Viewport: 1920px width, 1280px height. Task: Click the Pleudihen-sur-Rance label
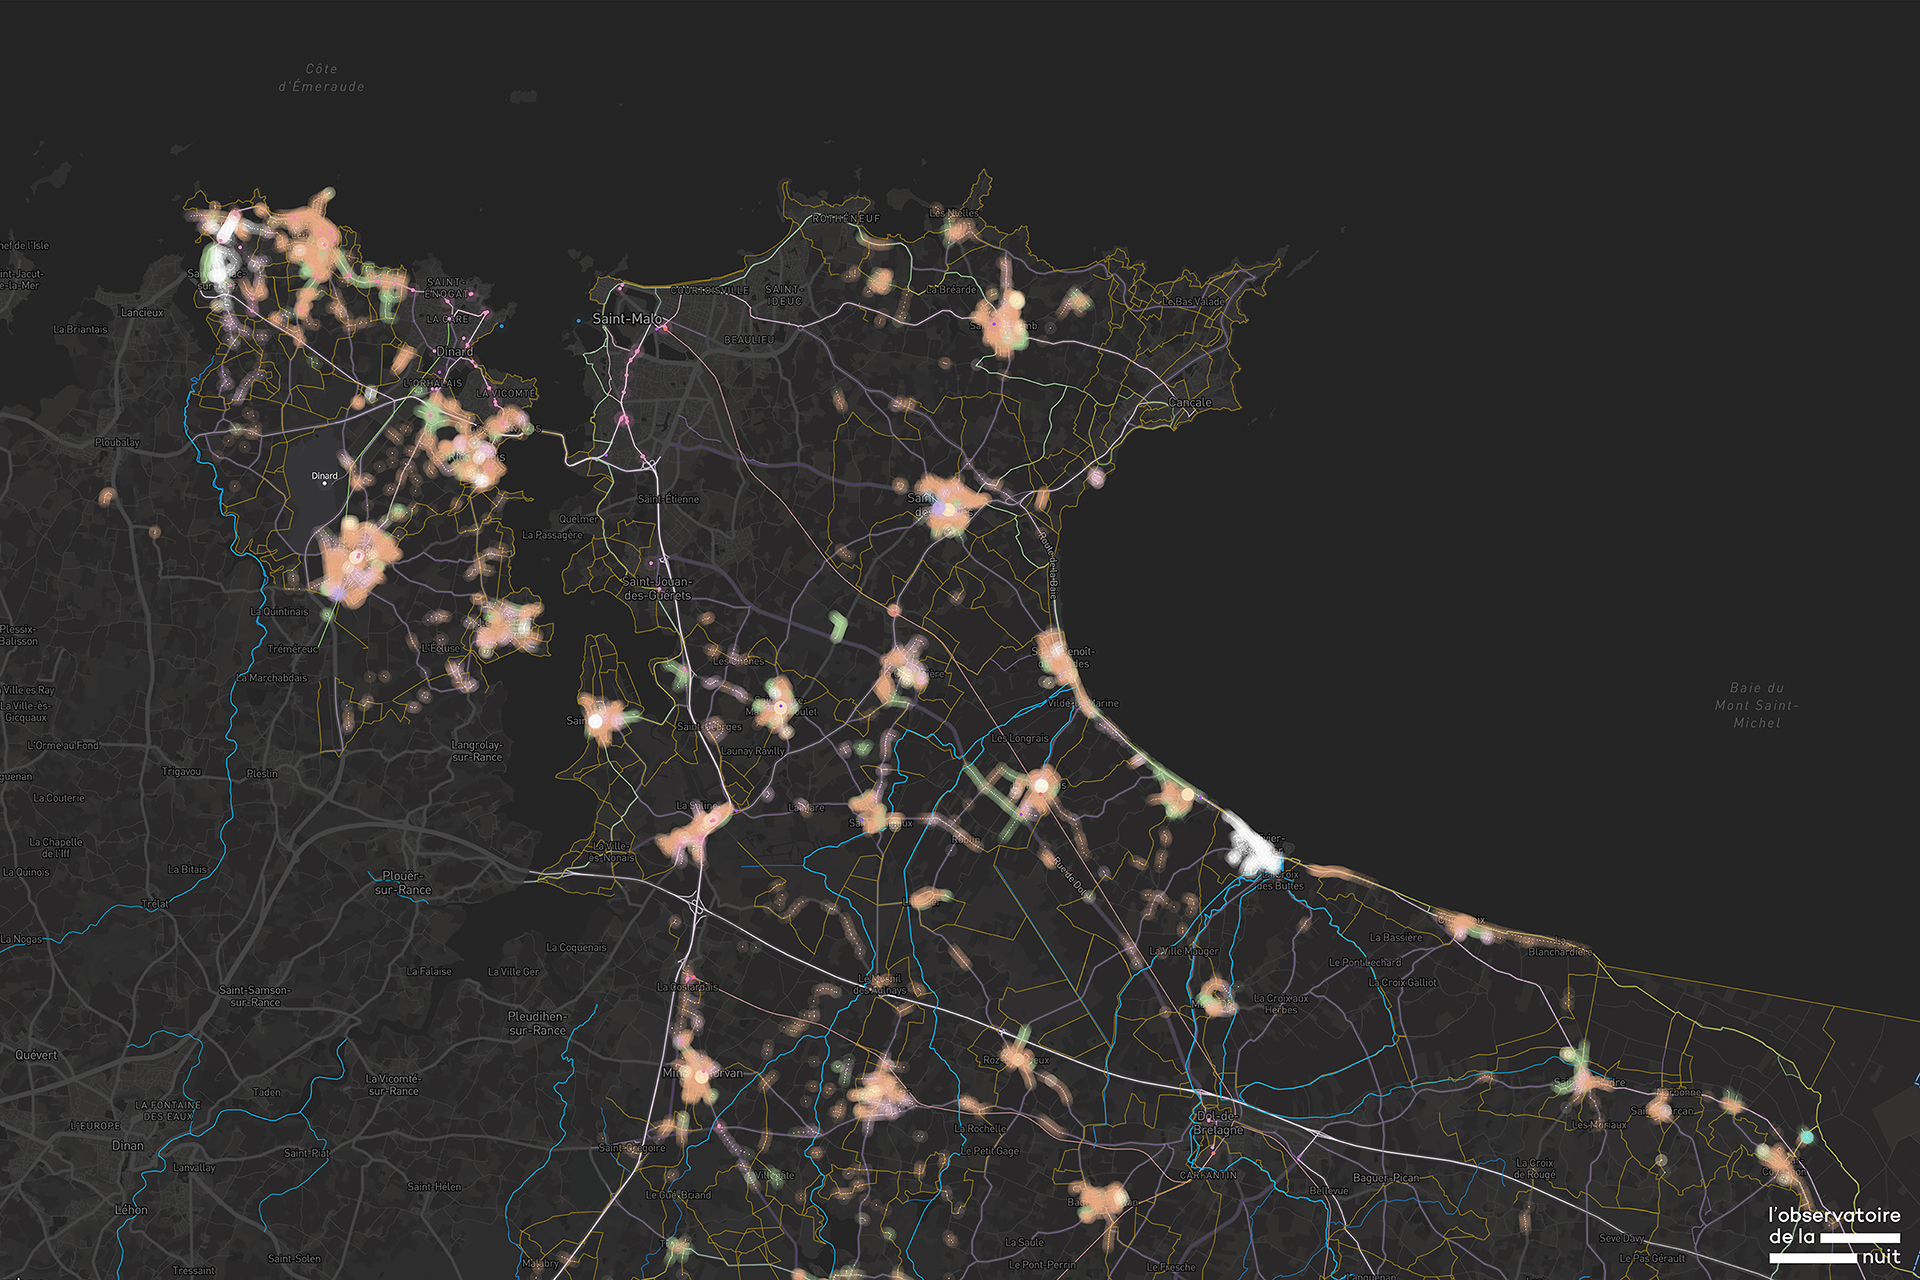[538, 1023]
